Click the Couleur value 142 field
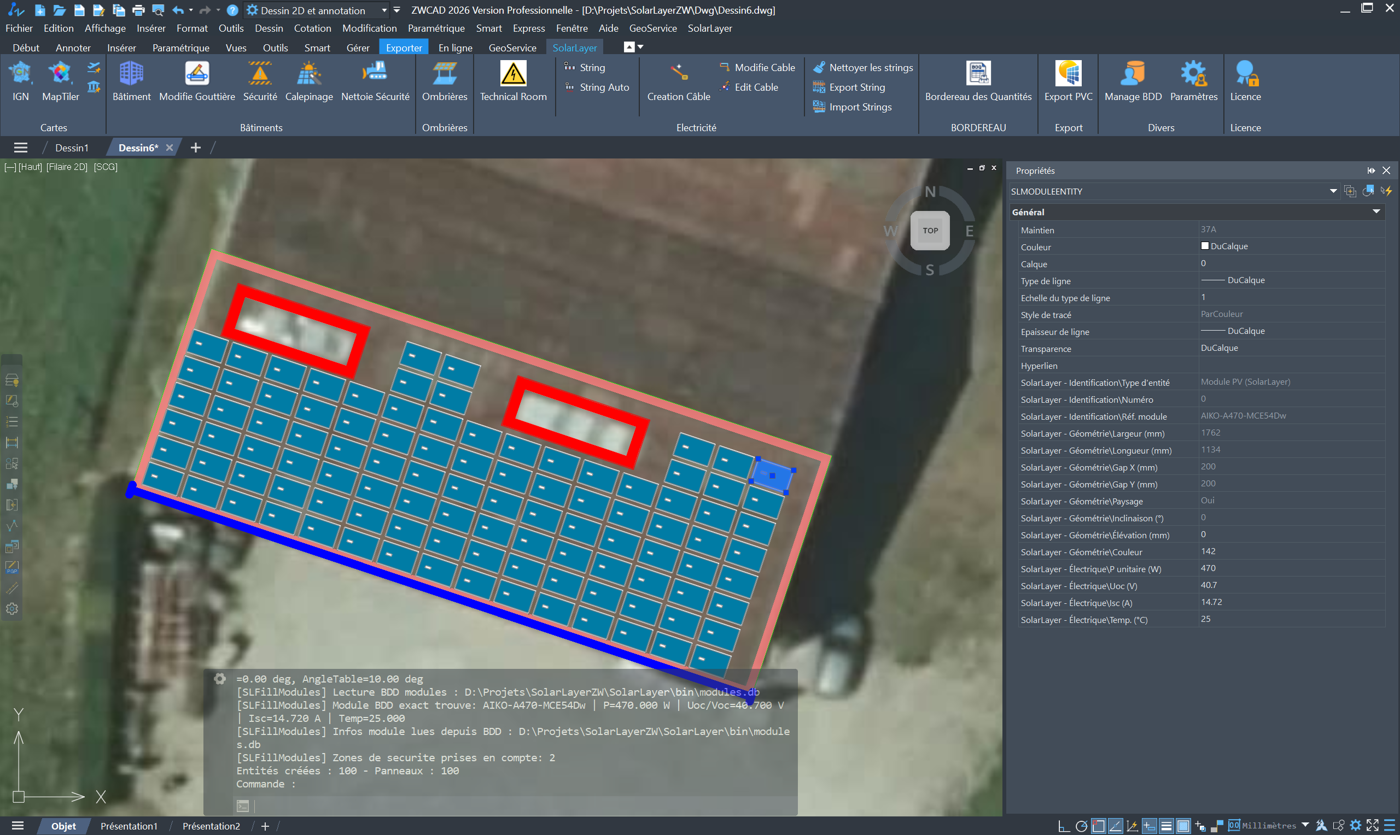The width and height of the screenshot is (1400, 835). [1291, 551]
